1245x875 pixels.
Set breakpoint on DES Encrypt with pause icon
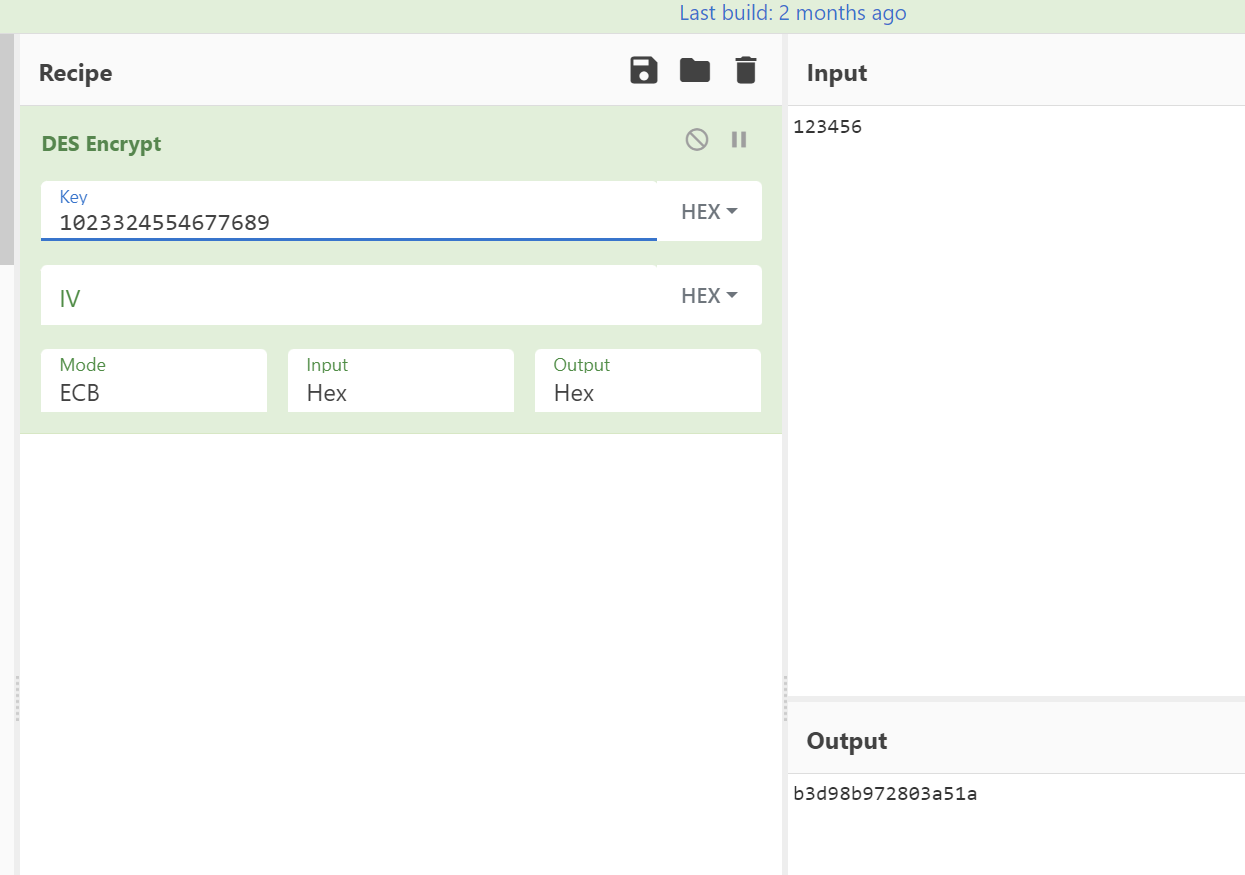[739, 140]
